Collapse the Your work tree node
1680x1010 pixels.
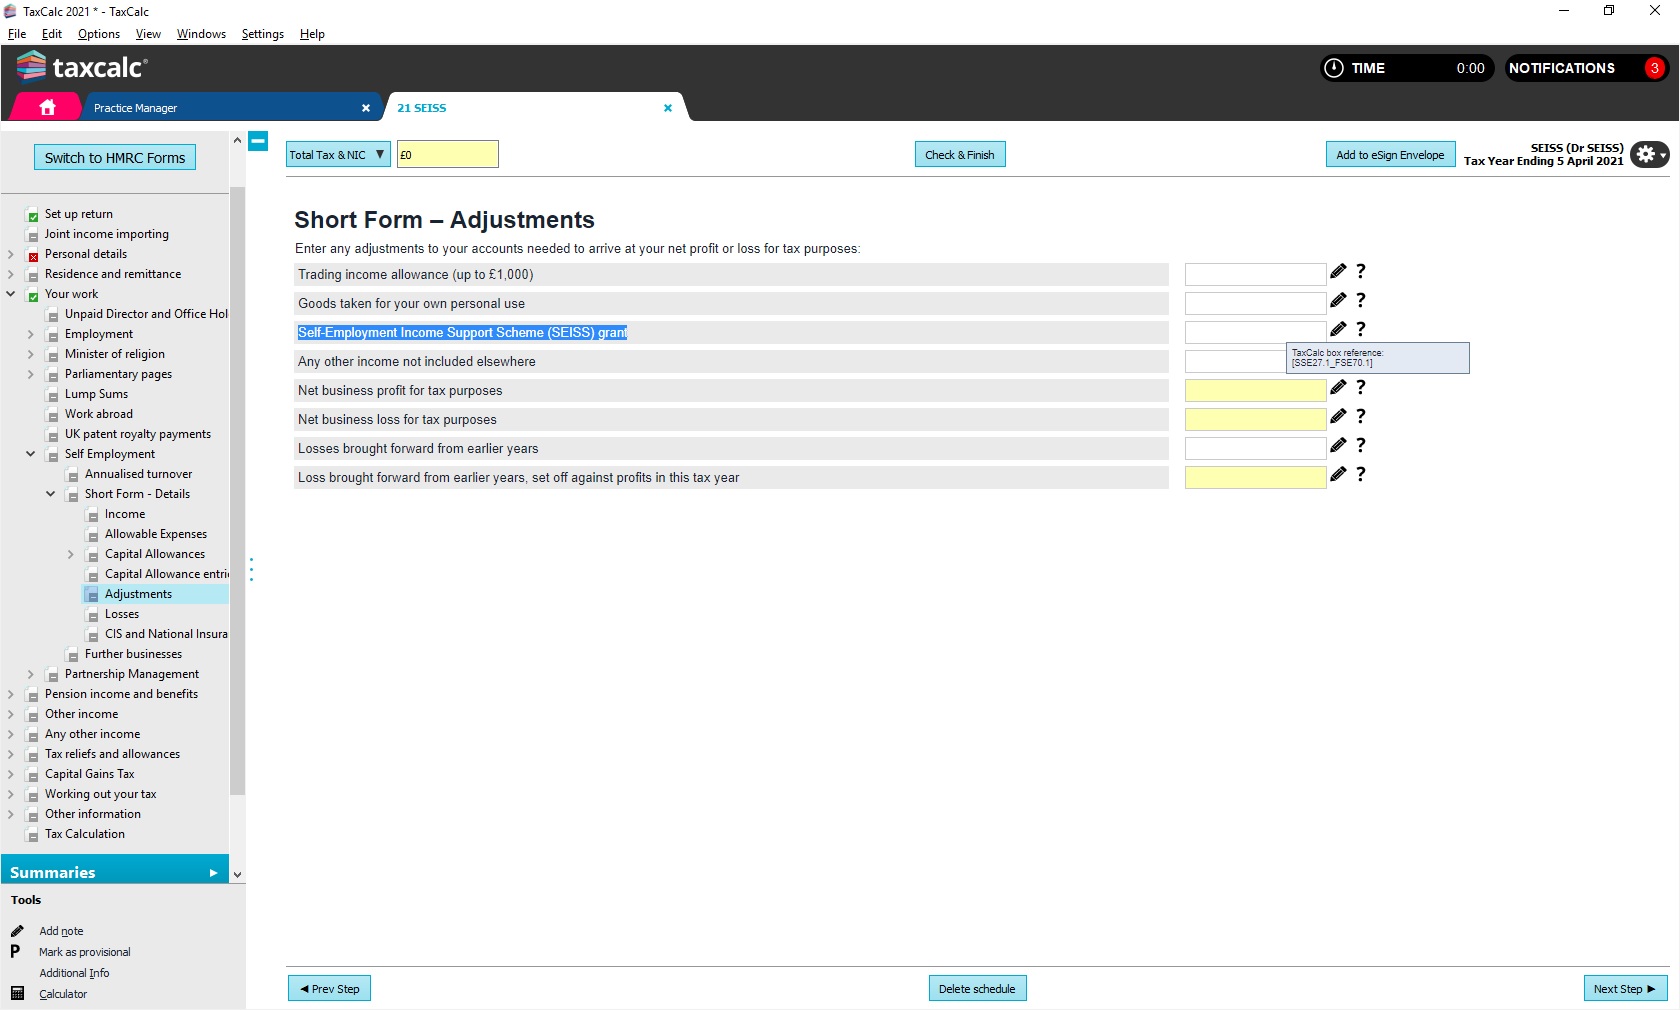11,294
